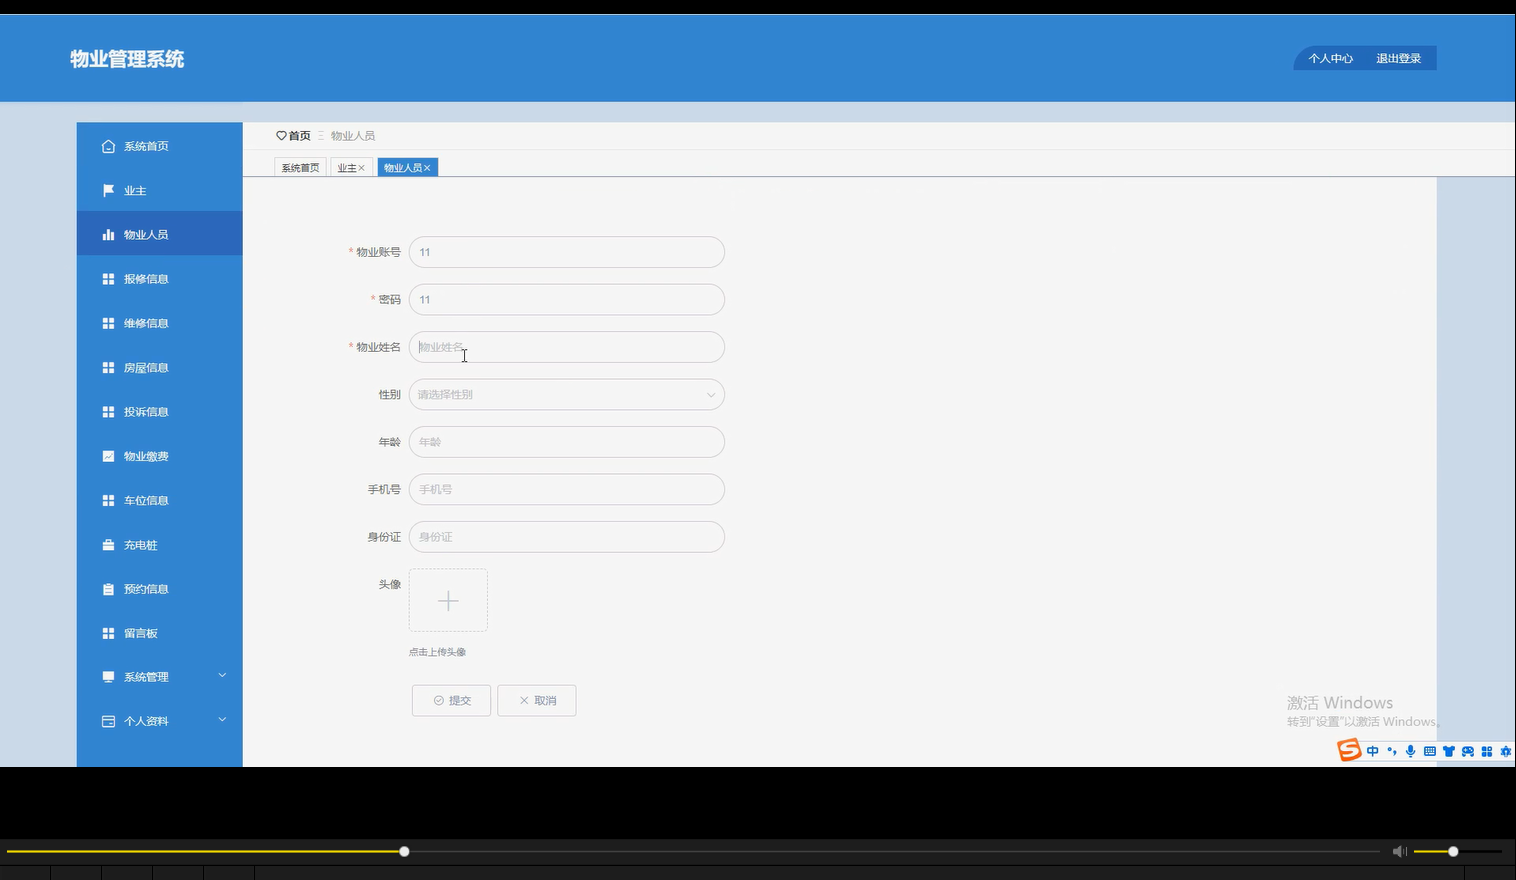Click the video player volume speaker icon
Viewport: 1516px width, 880px height.
click(1399, 851)
